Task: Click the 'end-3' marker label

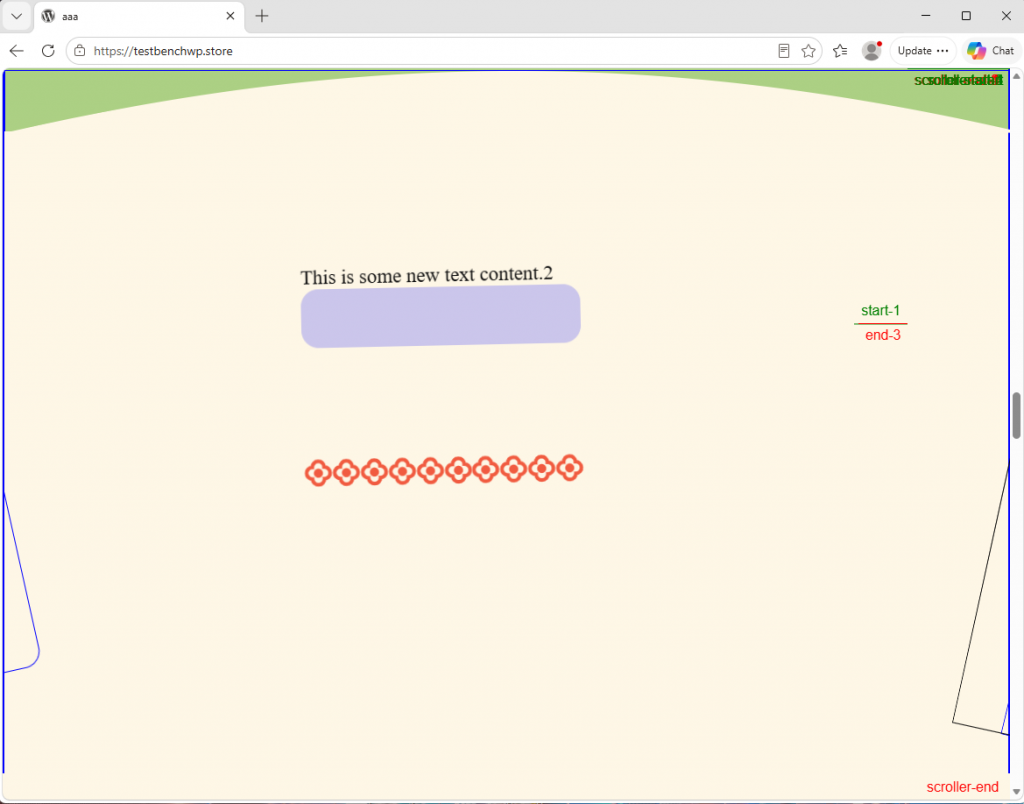Action: pyautogui.click(x=883, y=335)
